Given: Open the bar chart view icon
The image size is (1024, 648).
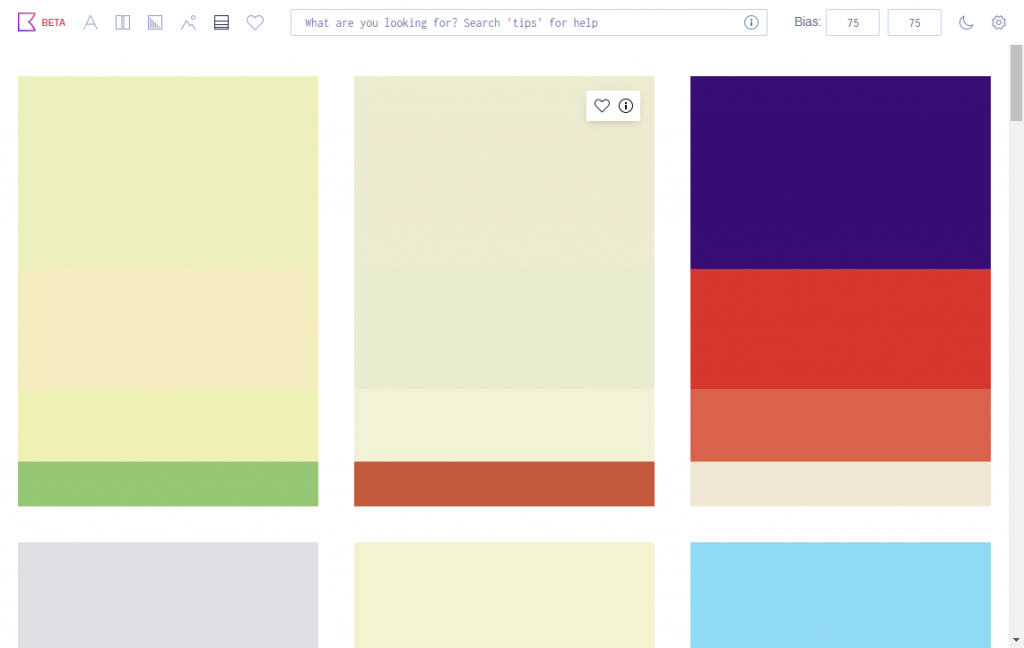Looking at the screenshot, I should [x=155, y=22].
